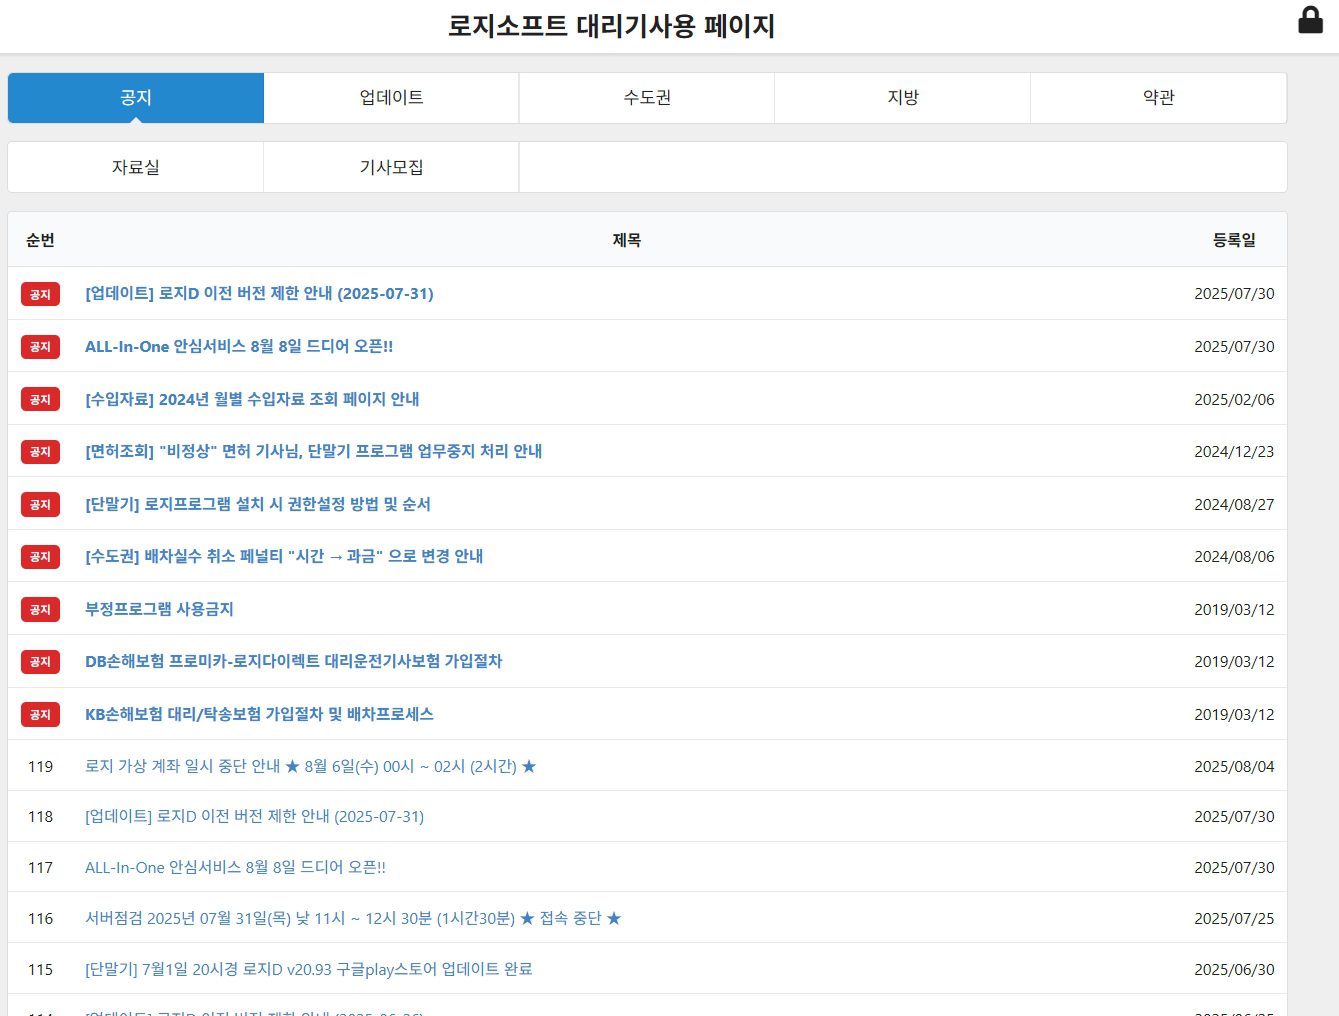
Task: Open the 면허조회 비정상 면허 notice
Action: tap(314, 451)
